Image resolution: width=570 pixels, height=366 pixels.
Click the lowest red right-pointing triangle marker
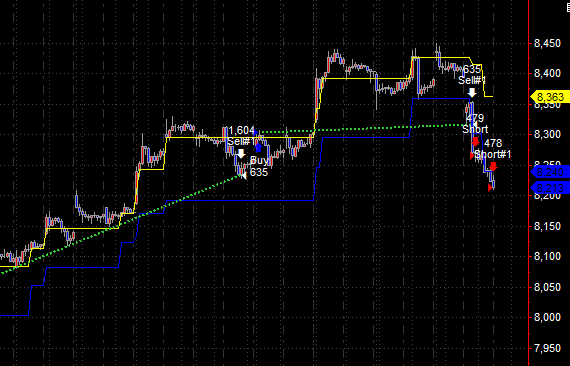click(x=490, y=187)
